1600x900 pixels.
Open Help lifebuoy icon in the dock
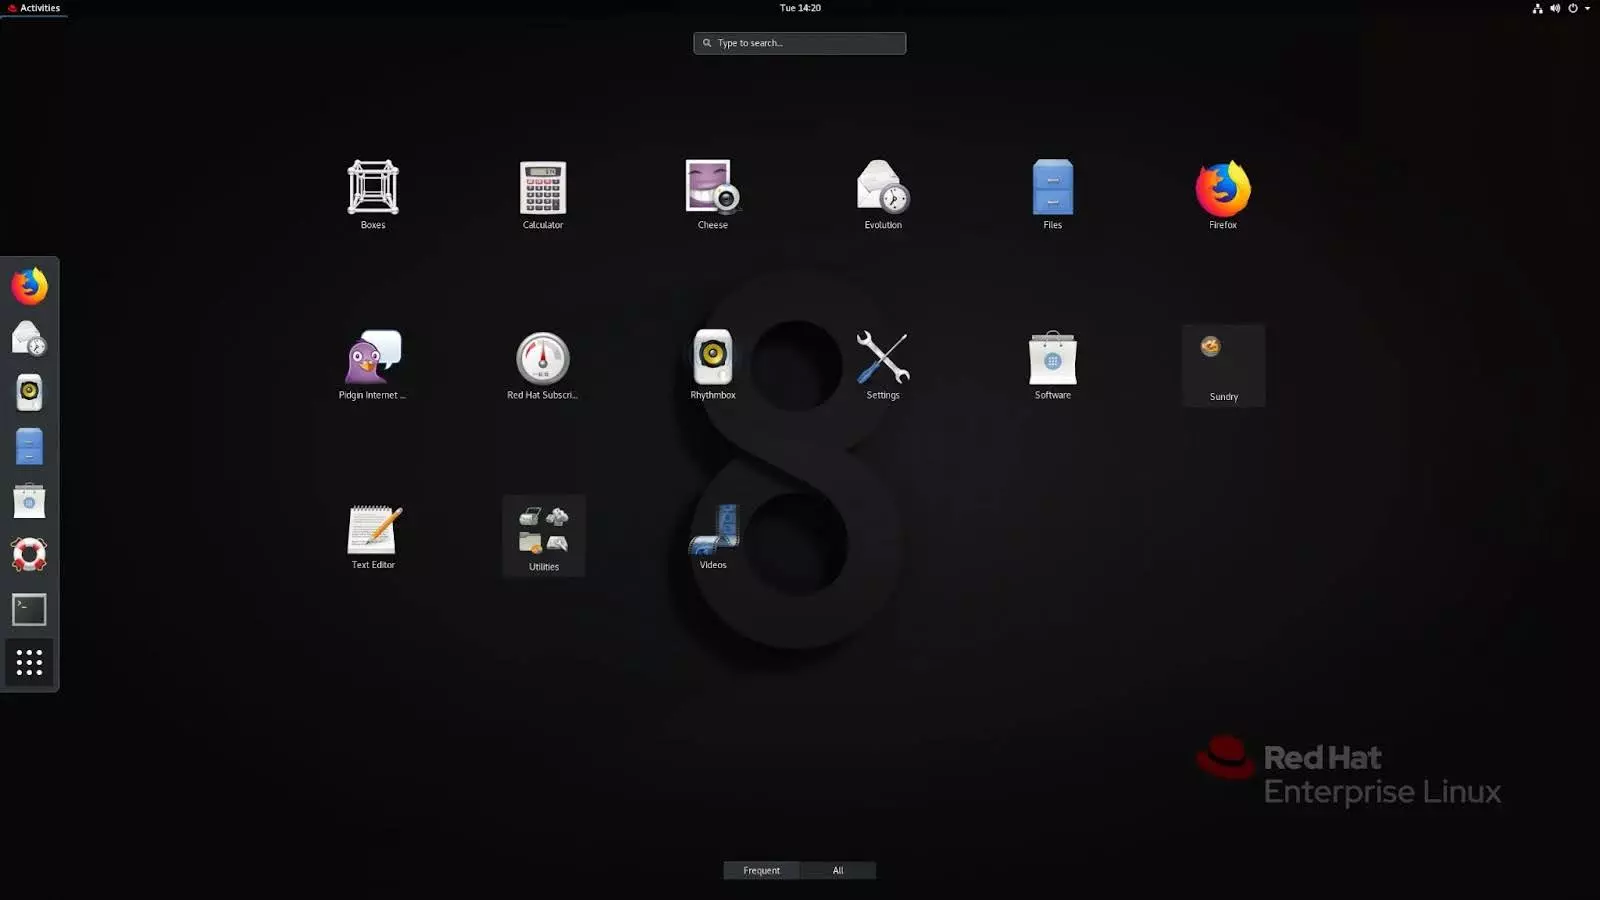point(29,555)
